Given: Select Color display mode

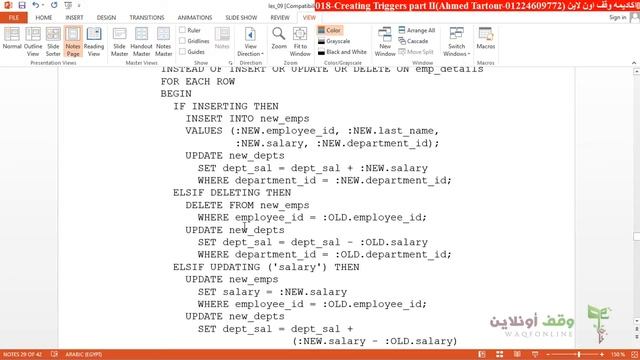Looking at the screenshot, I should pyautogui.click(x=329, y=30).
